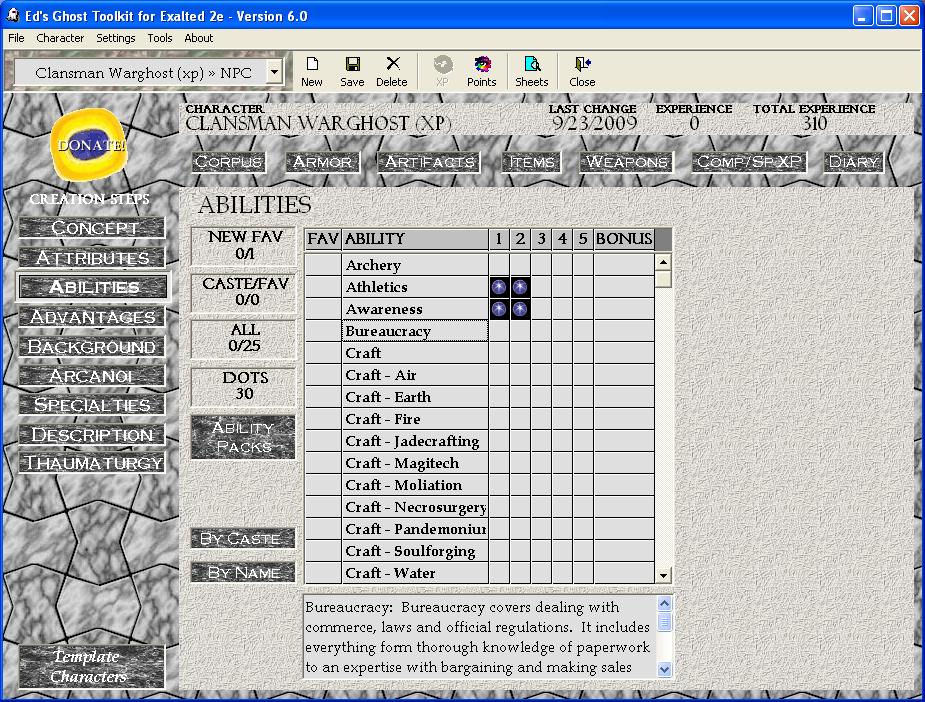Open the Ability Packs button
Image resolution: width=925 pixels, height=702 pixels.
243,437
